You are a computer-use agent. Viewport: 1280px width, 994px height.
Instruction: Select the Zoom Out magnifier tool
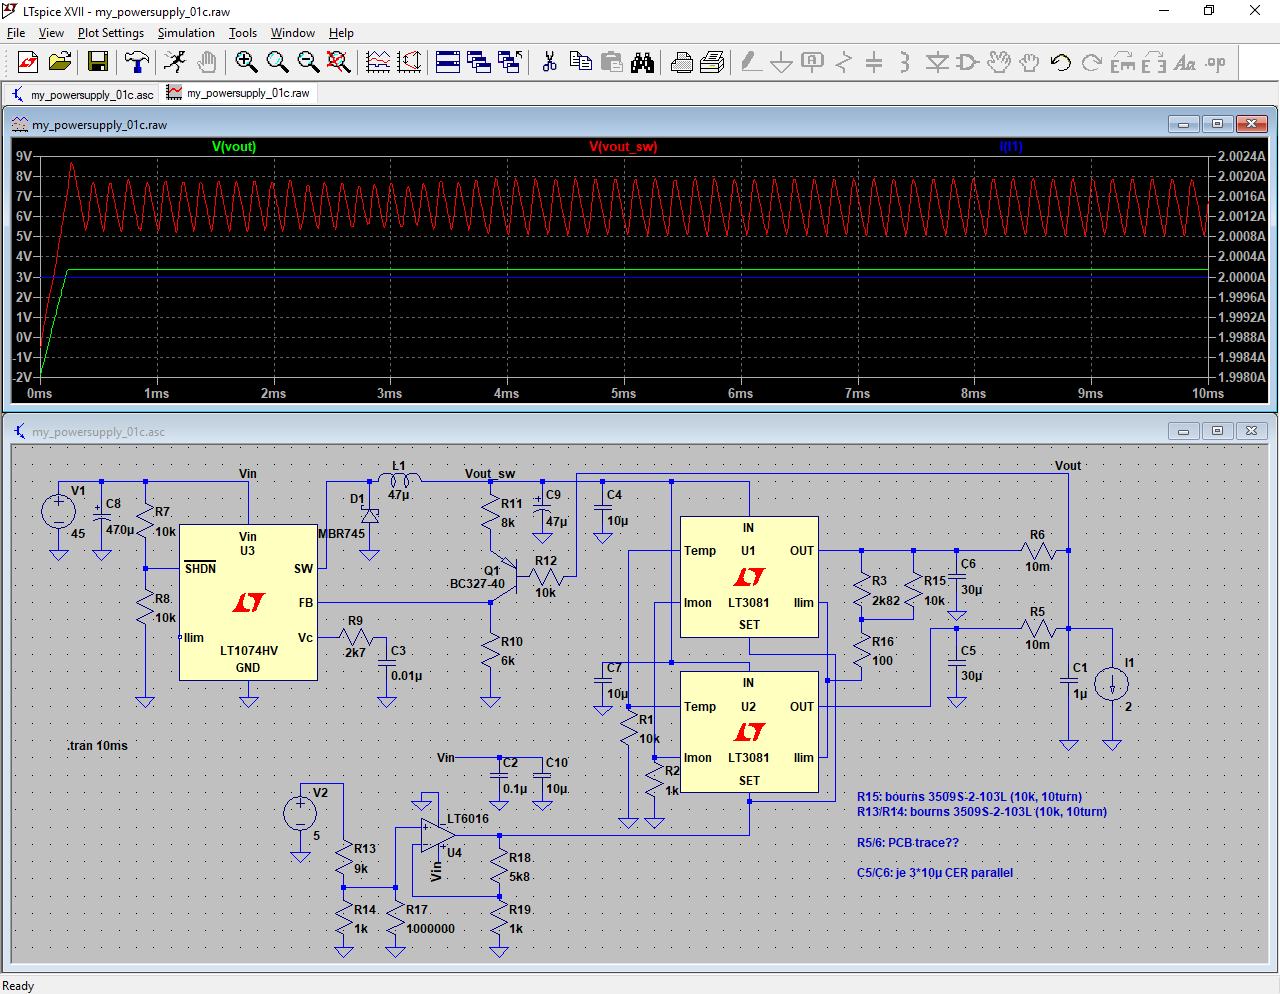click(x=308, y=62)
